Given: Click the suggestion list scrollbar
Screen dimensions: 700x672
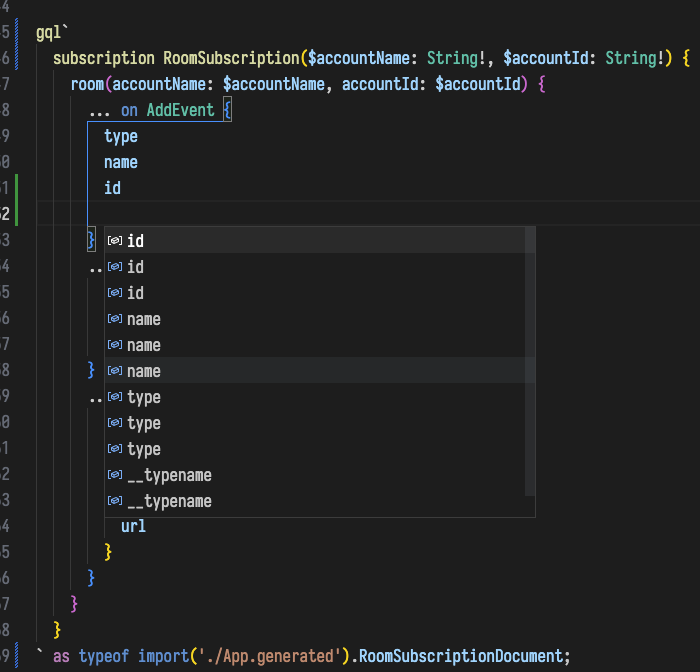Looking at the screenshot, I should 530,362.
